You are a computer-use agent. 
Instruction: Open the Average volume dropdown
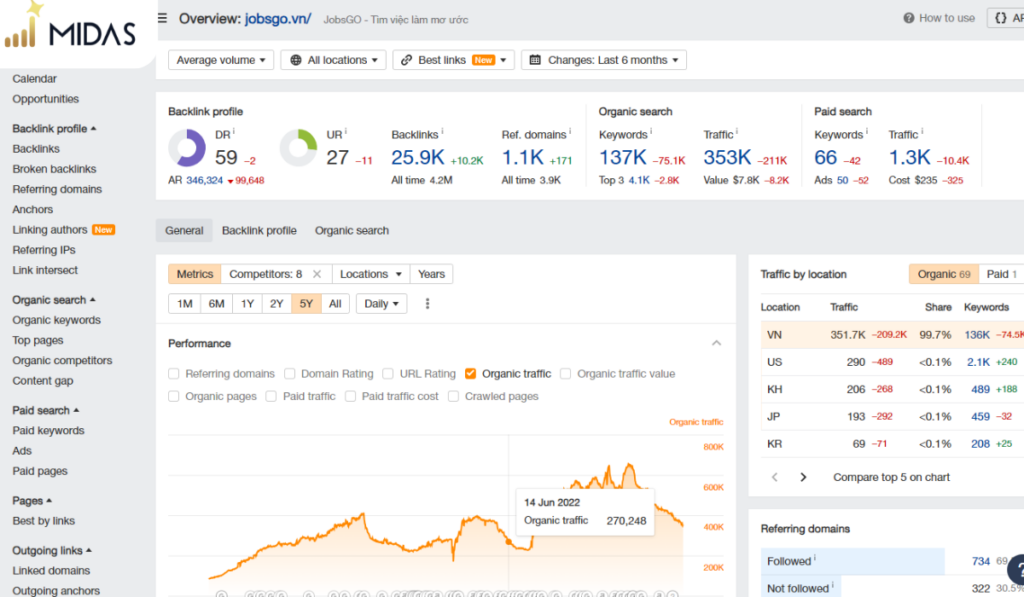pyautogui.click(x=221, y=60)
